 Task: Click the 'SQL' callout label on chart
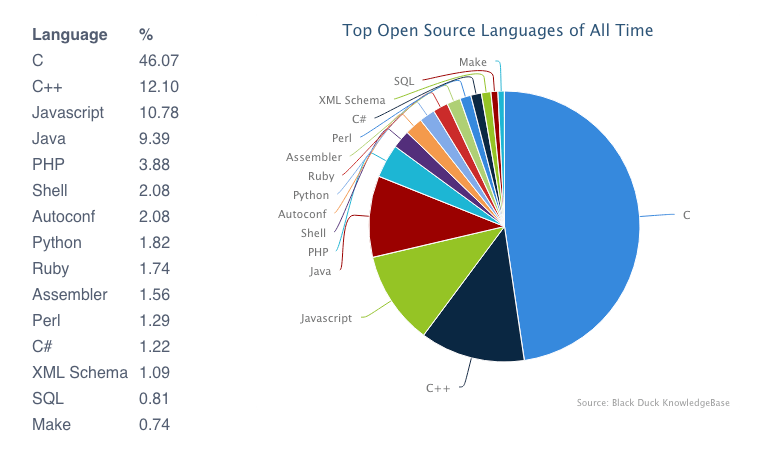coord(405,79)
